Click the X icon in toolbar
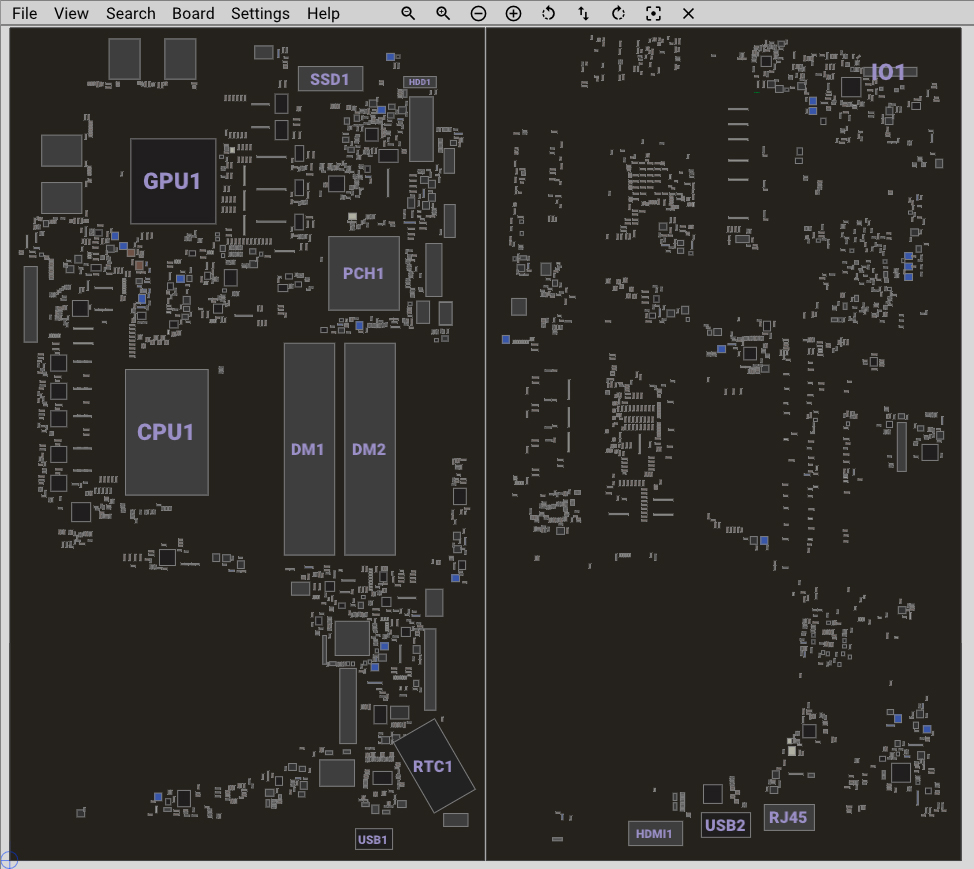The width and height of the screenshot is (974, 869). 688,14
